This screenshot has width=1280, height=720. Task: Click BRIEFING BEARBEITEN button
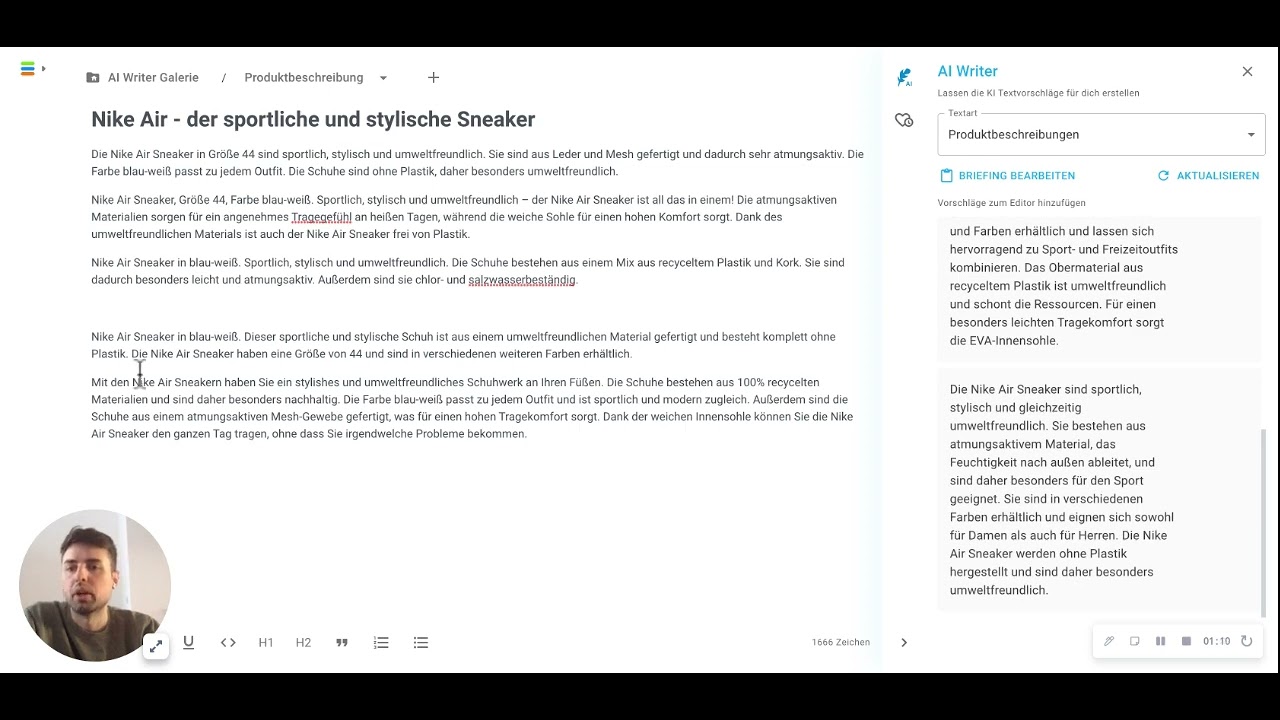click(1008, 176)
